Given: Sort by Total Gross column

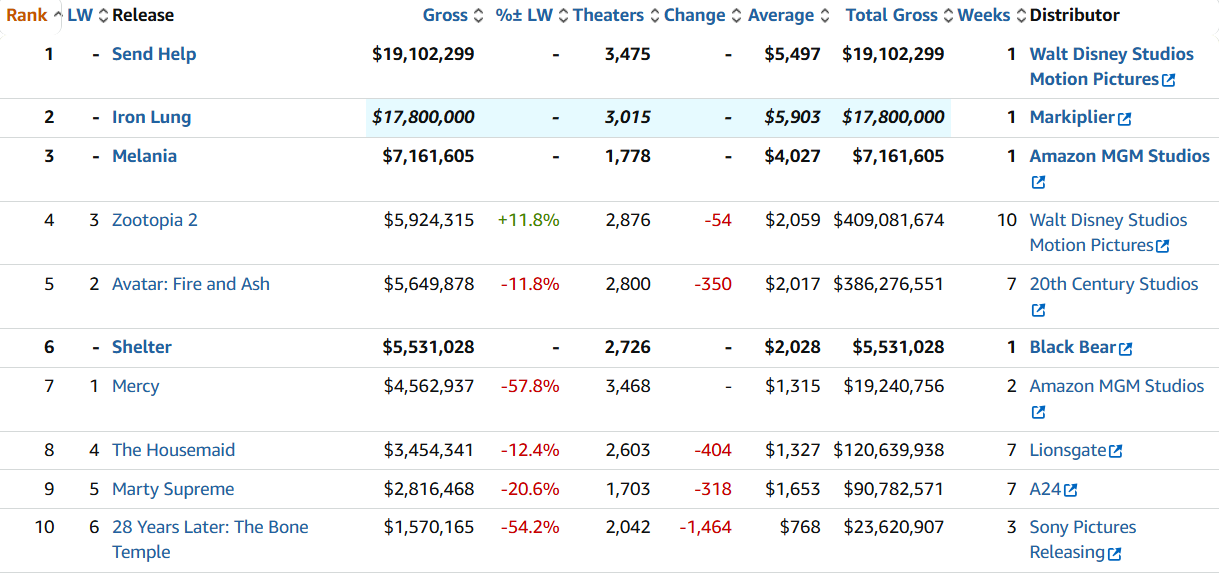Looking at the screenshot, I should (x=891, y=15).
